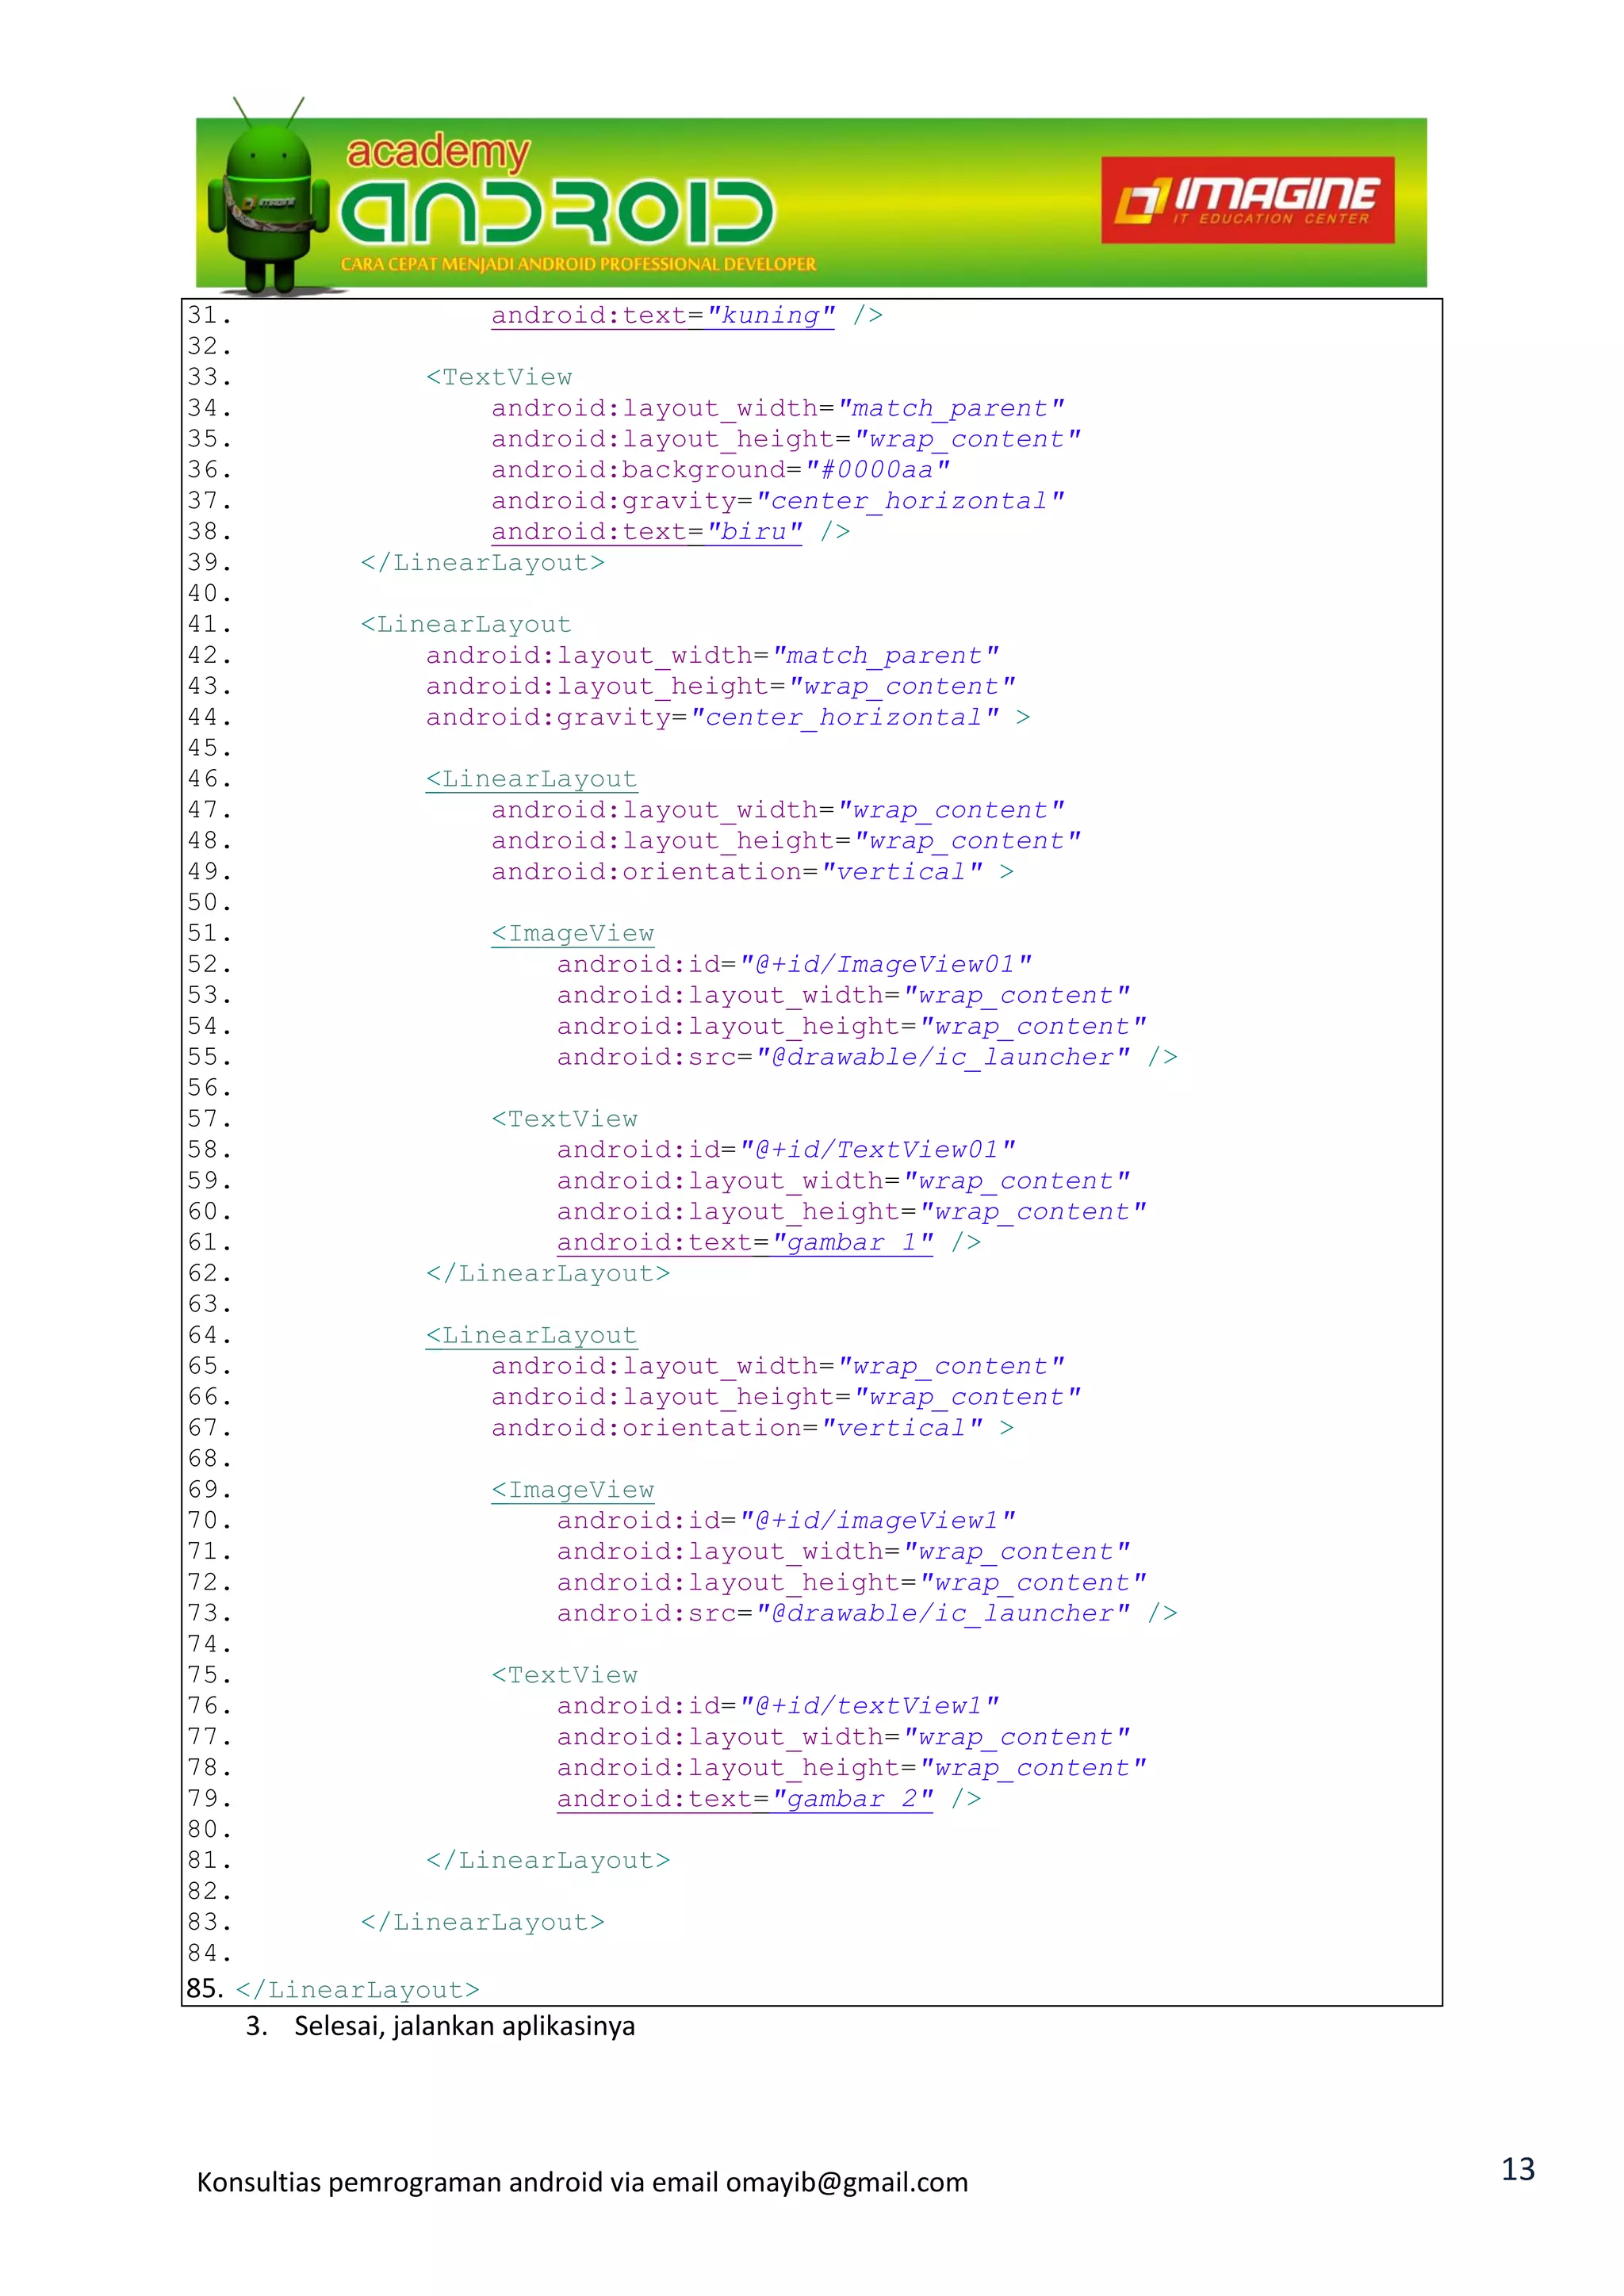Click the line android:text="biru"
This screenshot has width=1624, height=2296.
670,532
